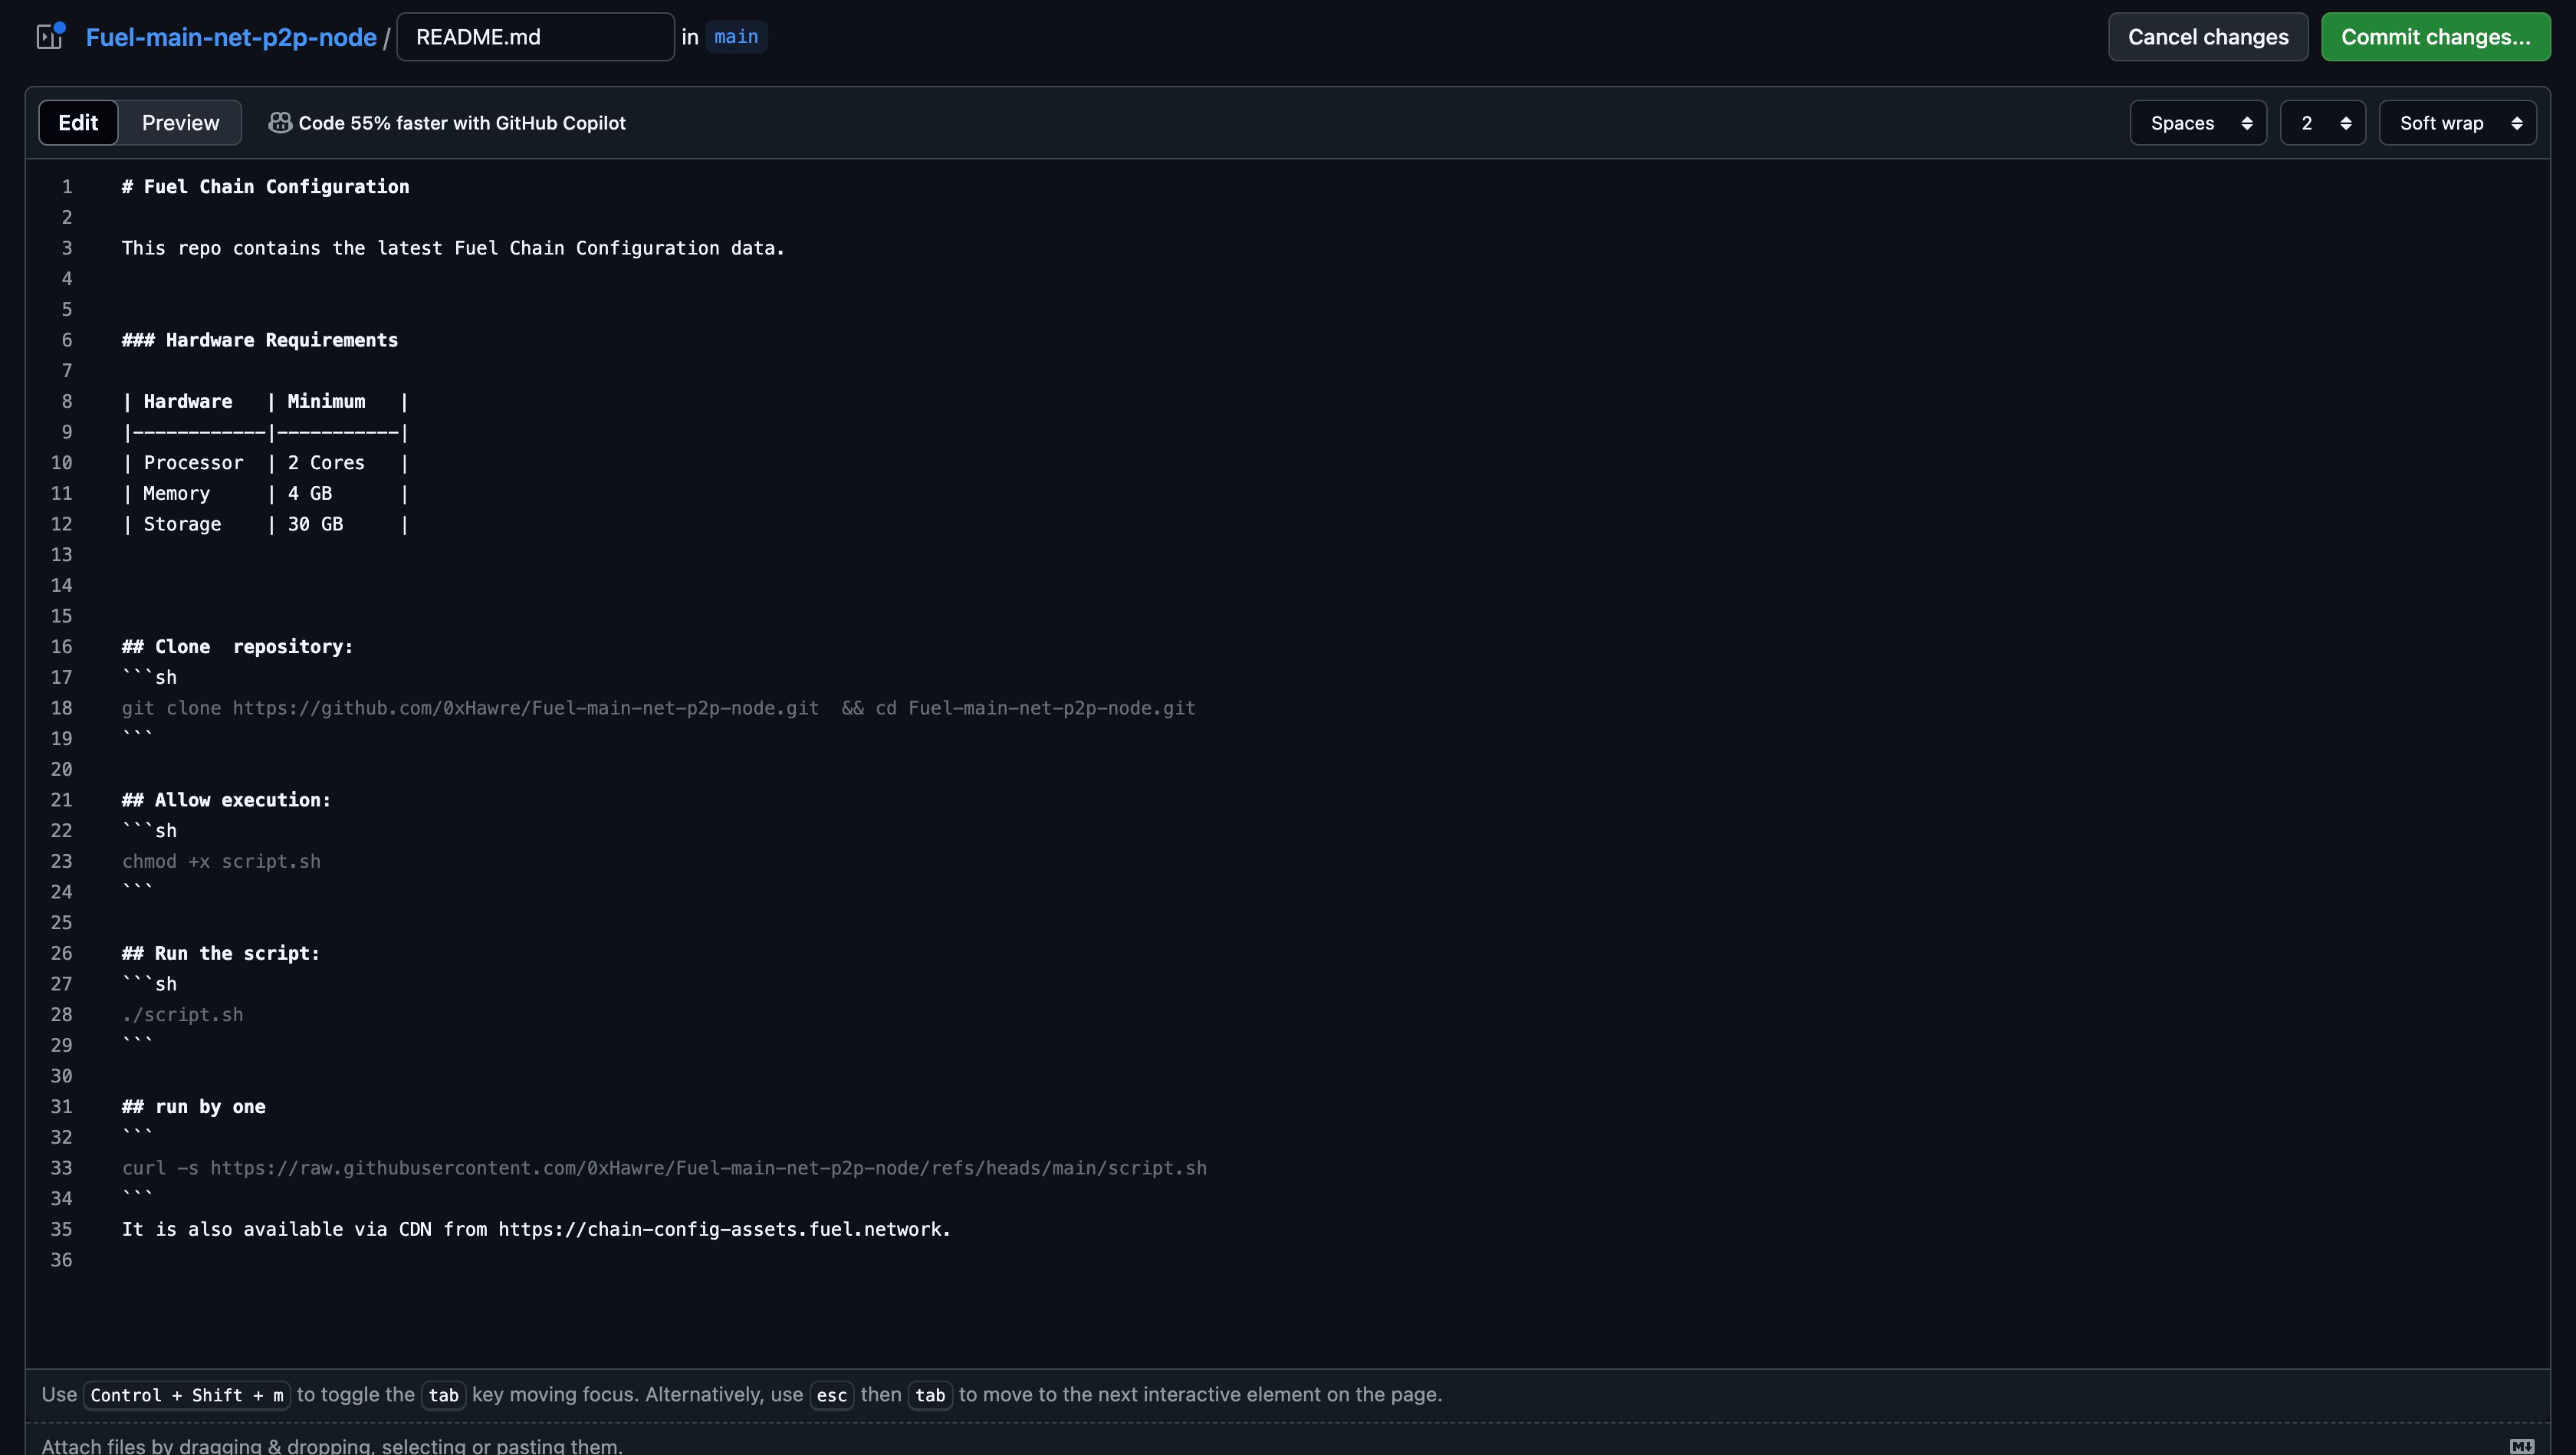Image resolution: width=2576 pixels, height=1455 pixels.
Task: Click the '### Hardware Requirements' heading line
Action: tap(260, 340)
